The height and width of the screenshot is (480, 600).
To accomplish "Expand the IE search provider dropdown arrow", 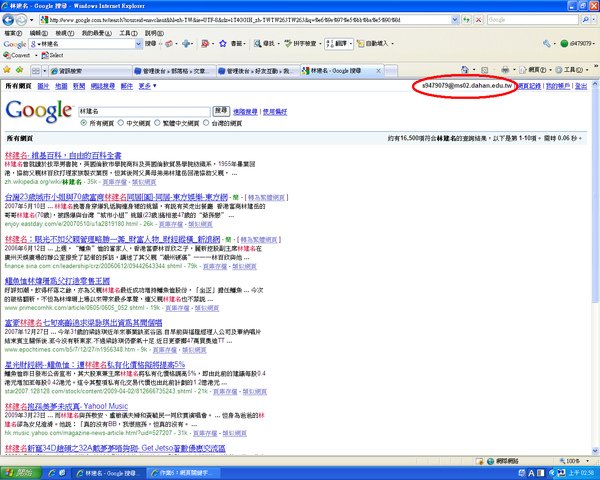I will click(x=593, y=20).
